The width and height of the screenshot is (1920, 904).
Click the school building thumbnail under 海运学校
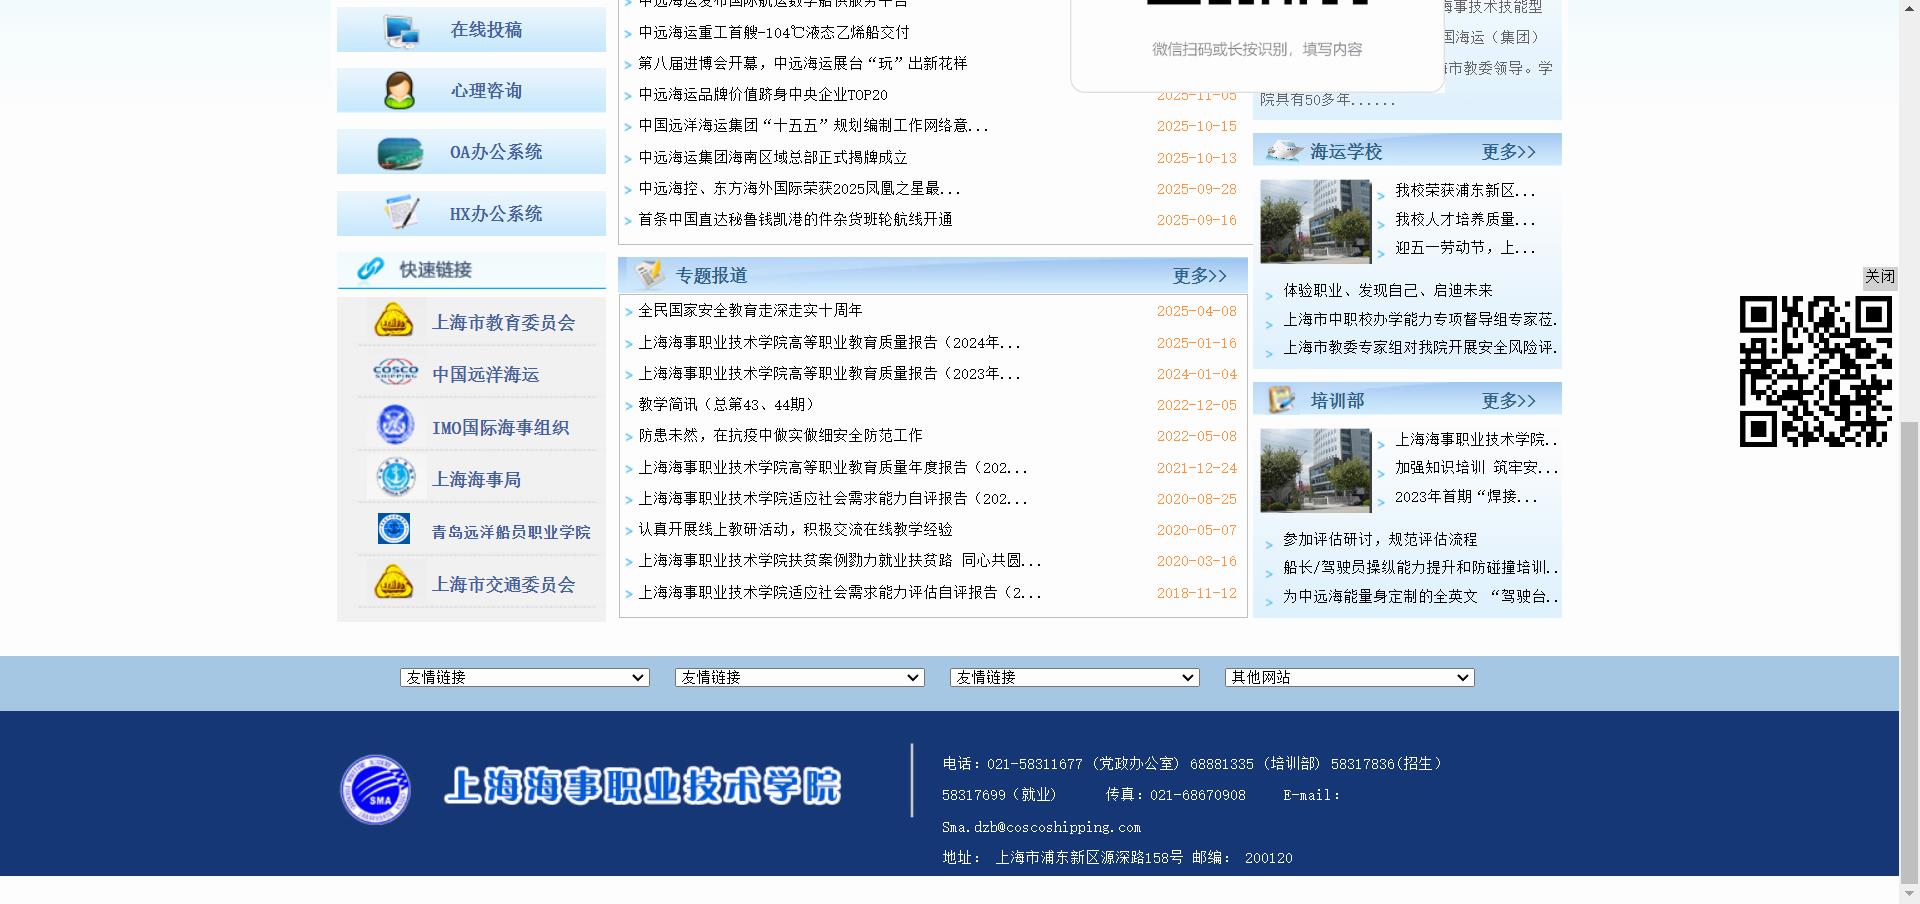tap(1315, 220)
